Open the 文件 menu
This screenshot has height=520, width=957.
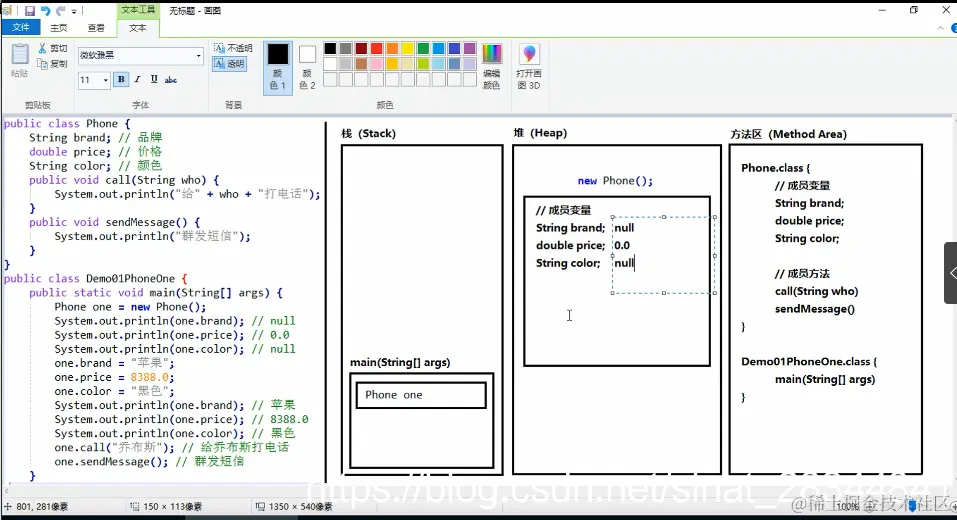point(21,27)
